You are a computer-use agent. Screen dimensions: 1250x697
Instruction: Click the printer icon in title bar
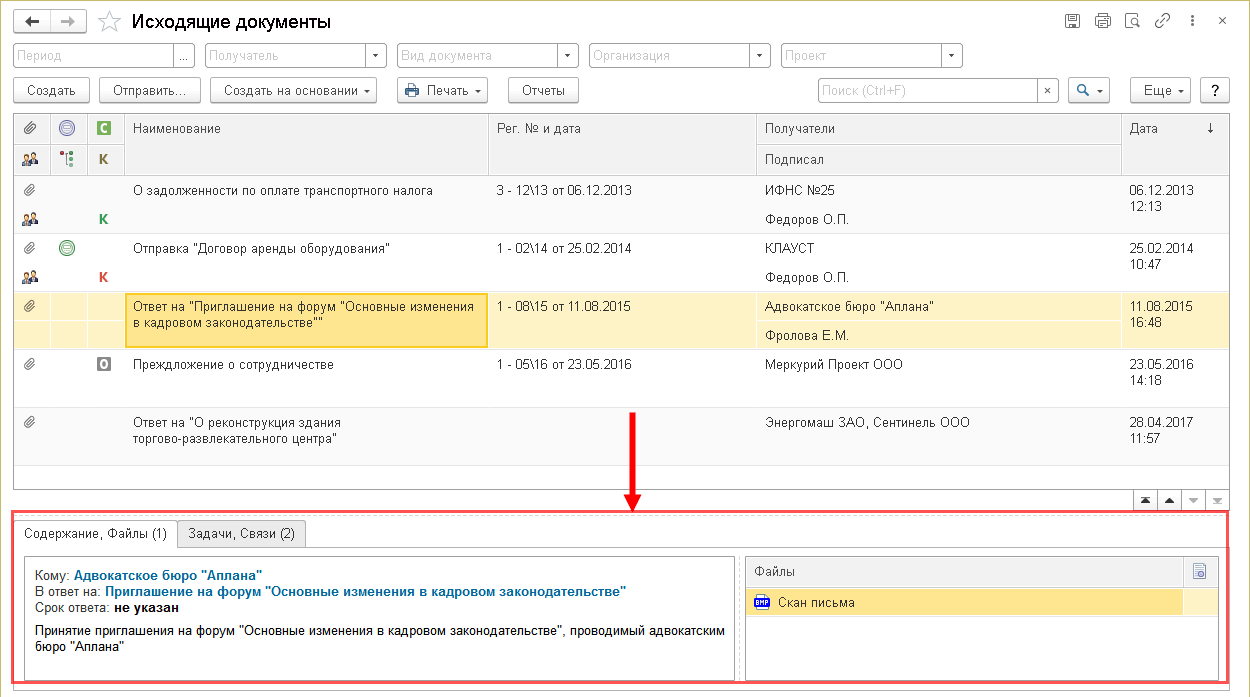click(x=1103, y=21)
